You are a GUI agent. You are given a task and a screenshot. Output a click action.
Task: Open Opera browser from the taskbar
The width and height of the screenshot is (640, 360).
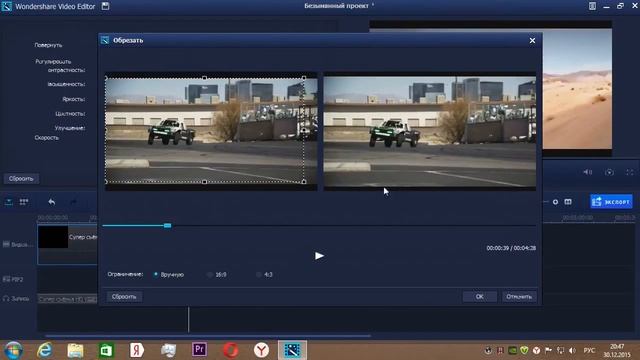coord(231,350)
